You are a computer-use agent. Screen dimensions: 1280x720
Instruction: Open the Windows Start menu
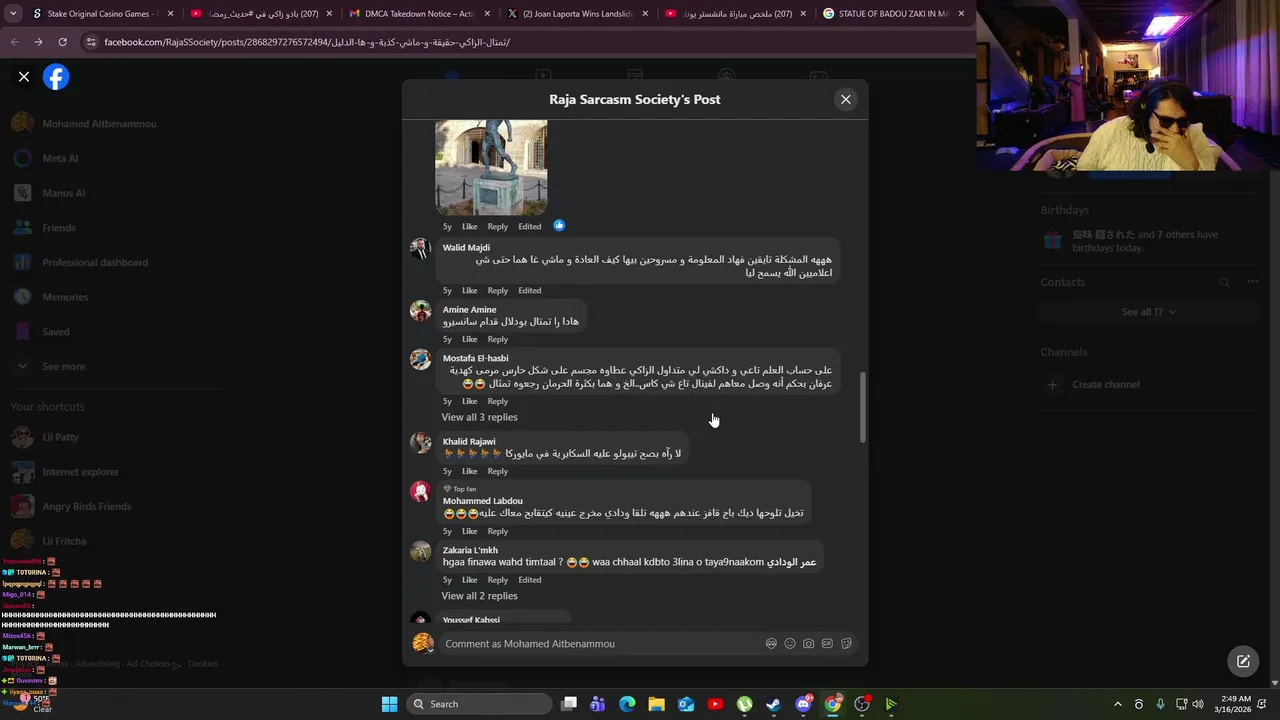[x=389, y=704]
